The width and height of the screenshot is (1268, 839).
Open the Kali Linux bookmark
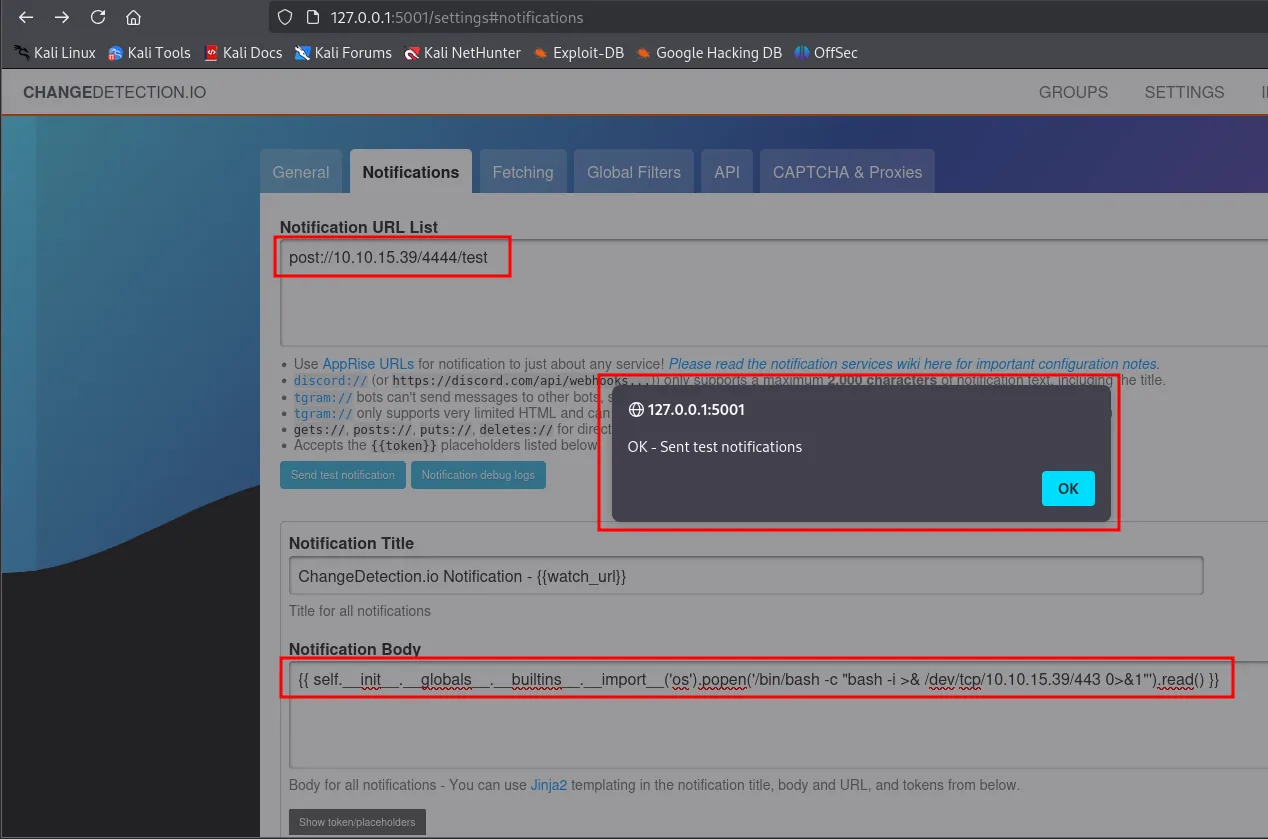pyautogui.click(x=55, y=52)
